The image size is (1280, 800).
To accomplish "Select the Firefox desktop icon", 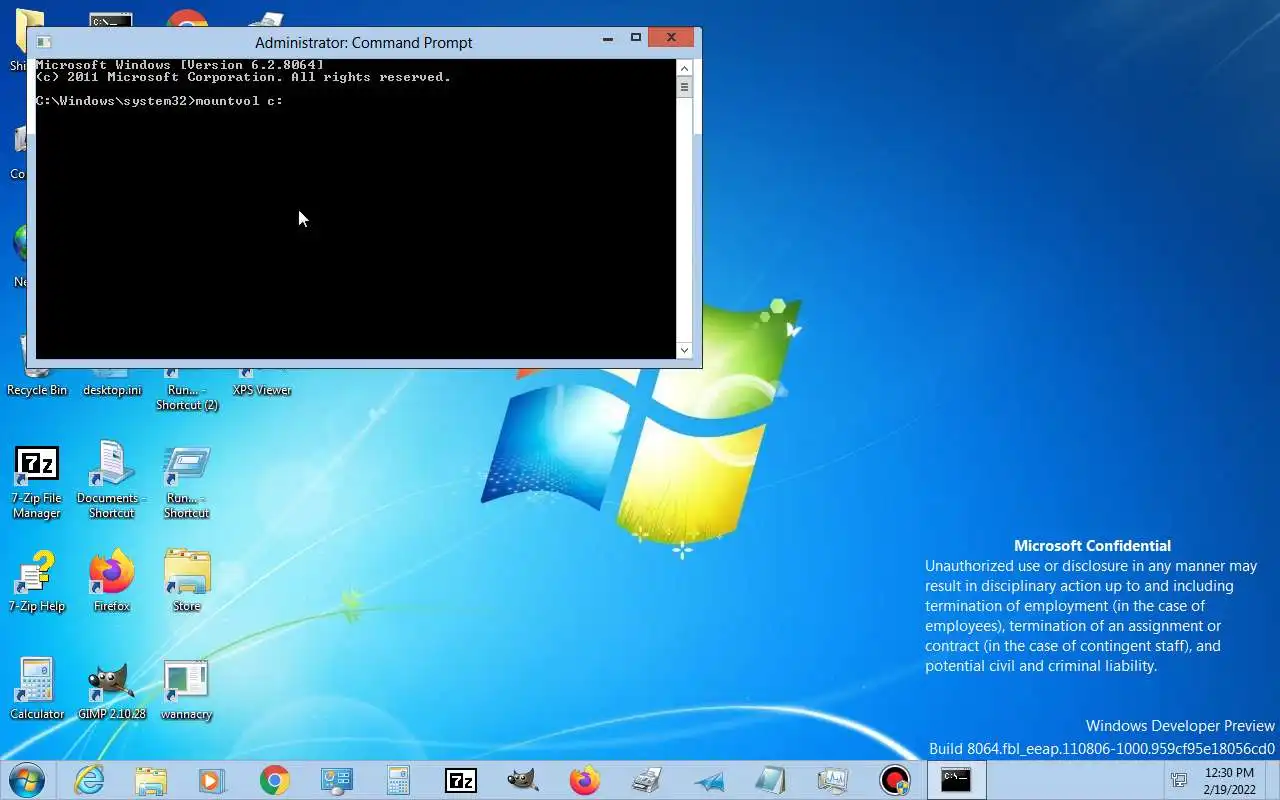I will [112, 581].
